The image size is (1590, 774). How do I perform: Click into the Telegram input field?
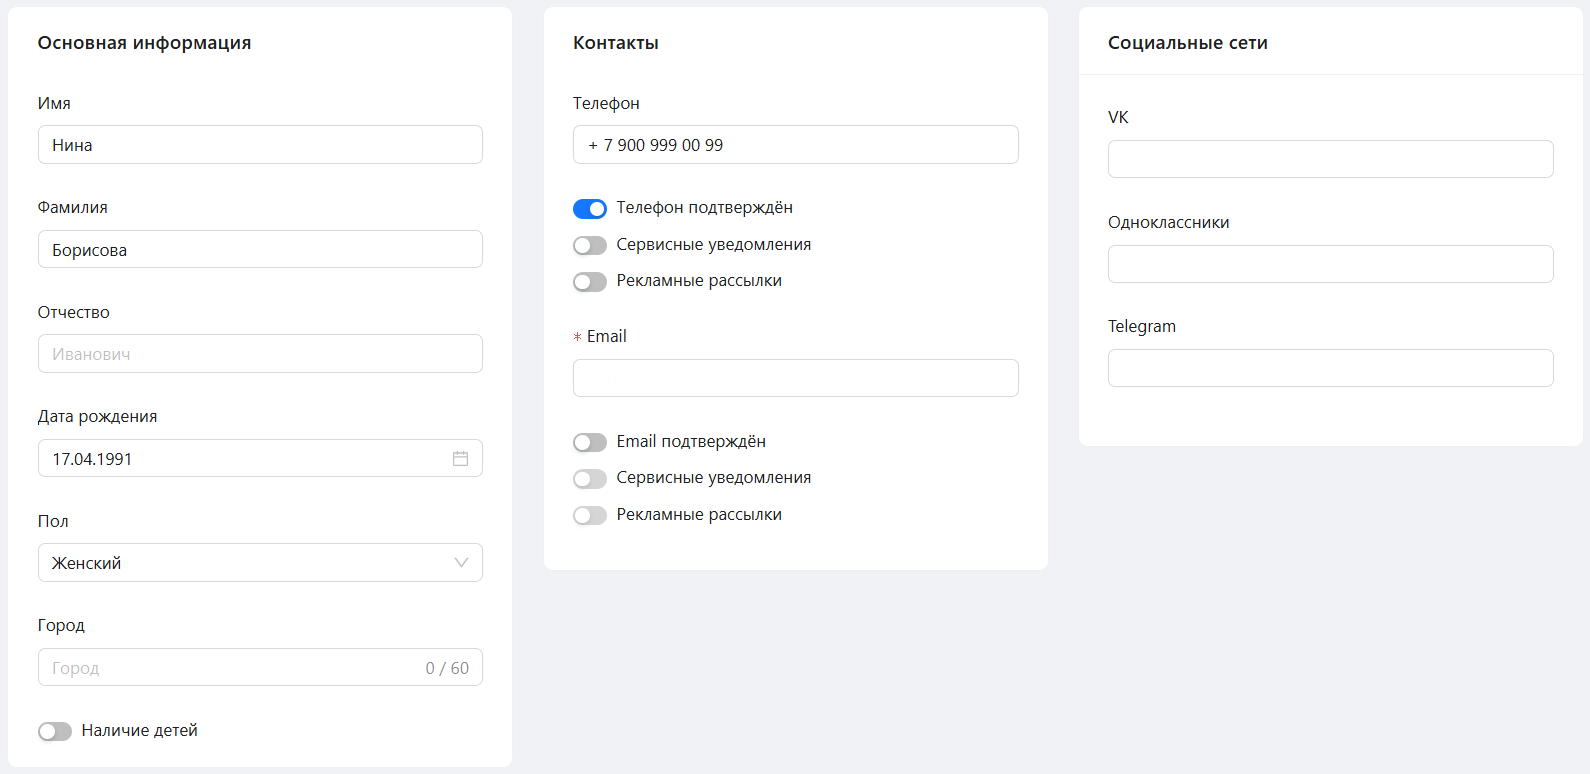(1330, 368)
